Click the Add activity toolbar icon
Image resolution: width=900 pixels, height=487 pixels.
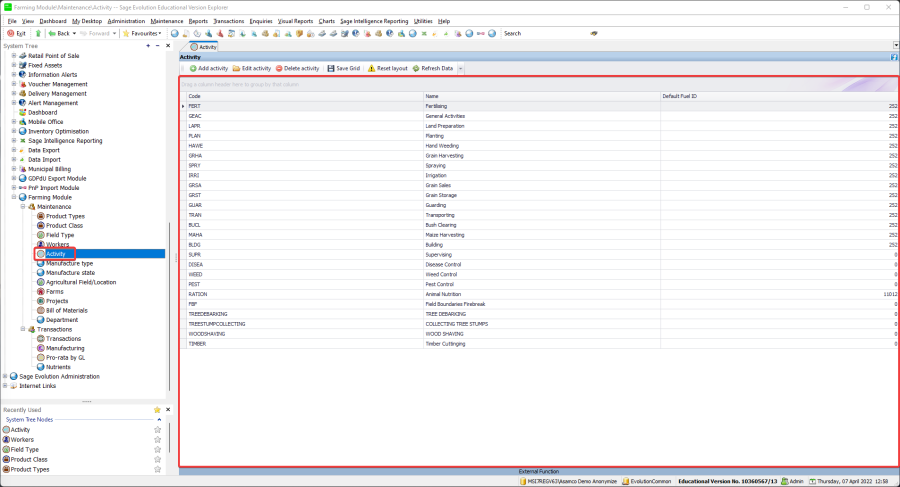pos(192,68)
